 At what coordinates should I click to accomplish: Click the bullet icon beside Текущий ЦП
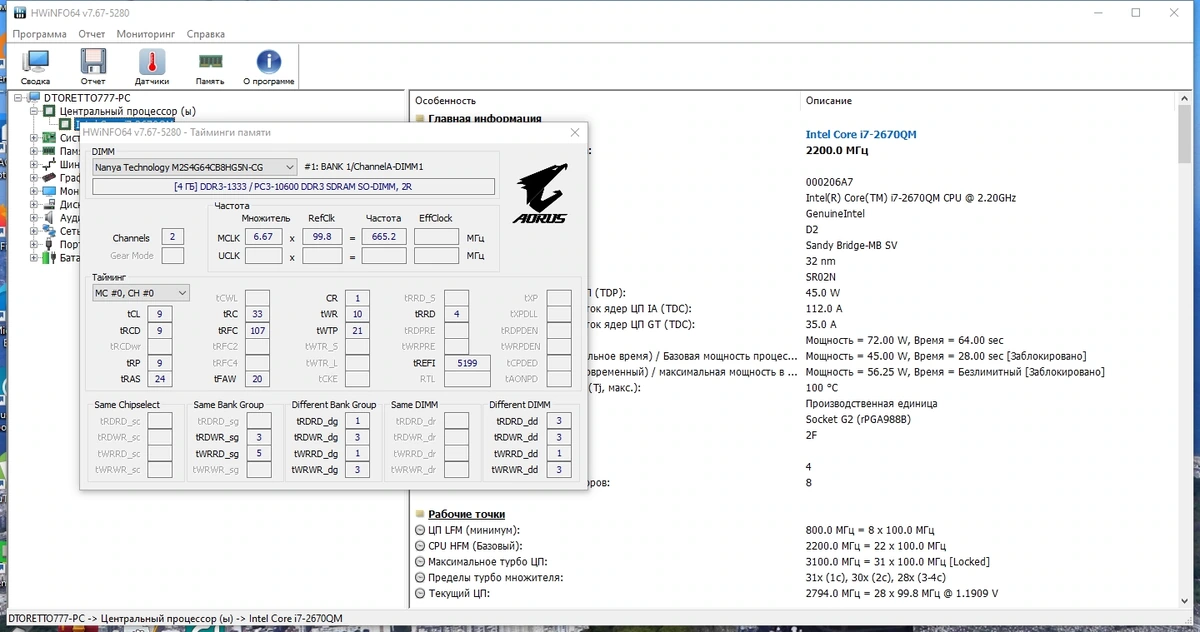(420, 594)
